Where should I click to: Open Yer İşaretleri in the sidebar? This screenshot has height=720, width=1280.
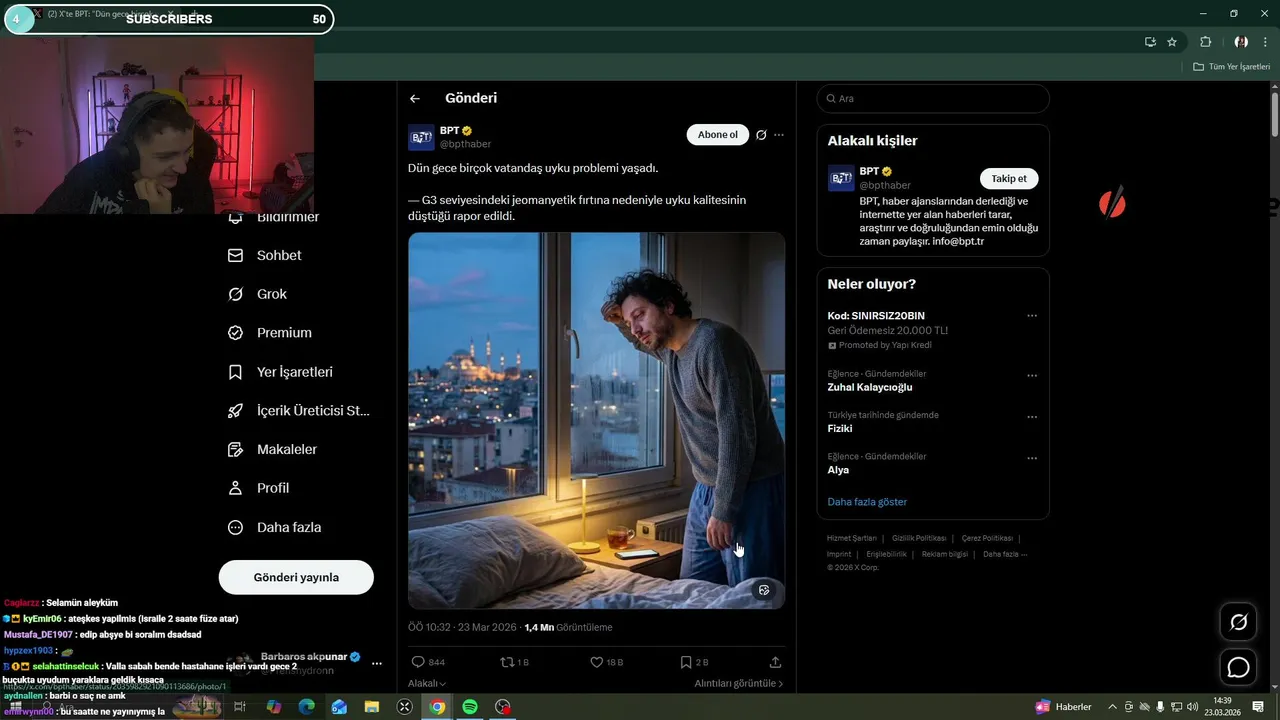(281, 372)
